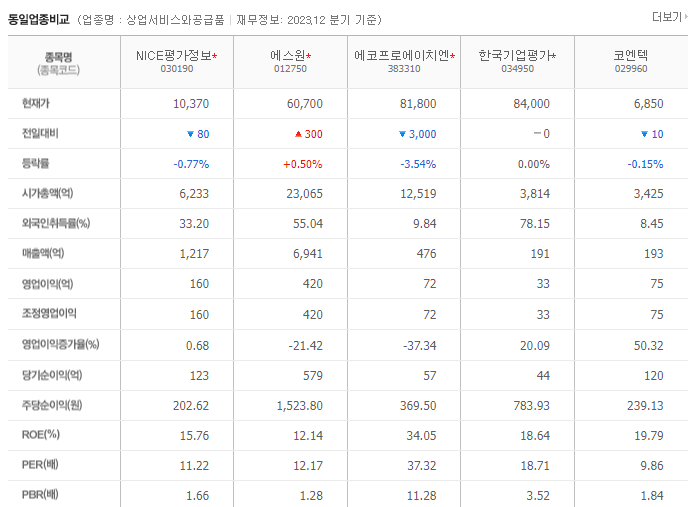Click the -0.15% change value

645,164
